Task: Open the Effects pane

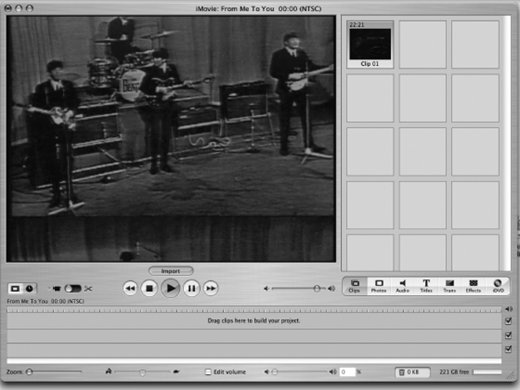Action: pyautogui.click(x=473, y=286)
